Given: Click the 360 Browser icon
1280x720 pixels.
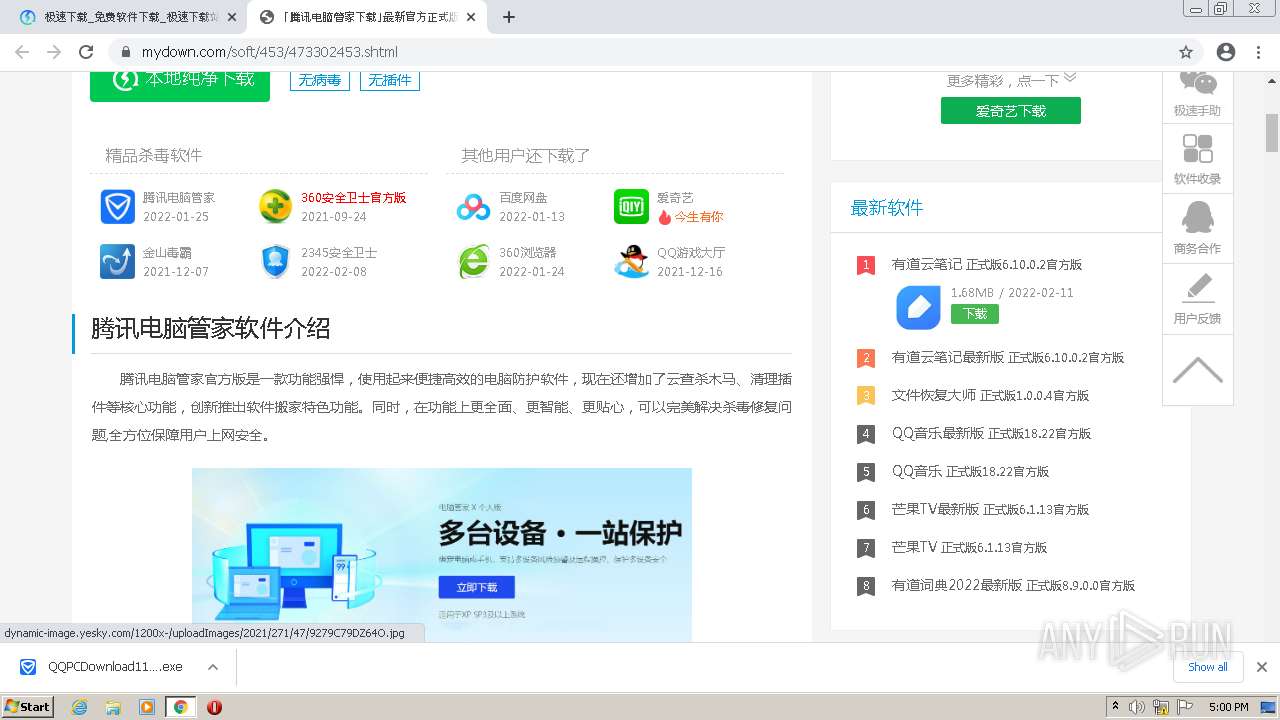Looking at the screenshot, I should point(474,262).
